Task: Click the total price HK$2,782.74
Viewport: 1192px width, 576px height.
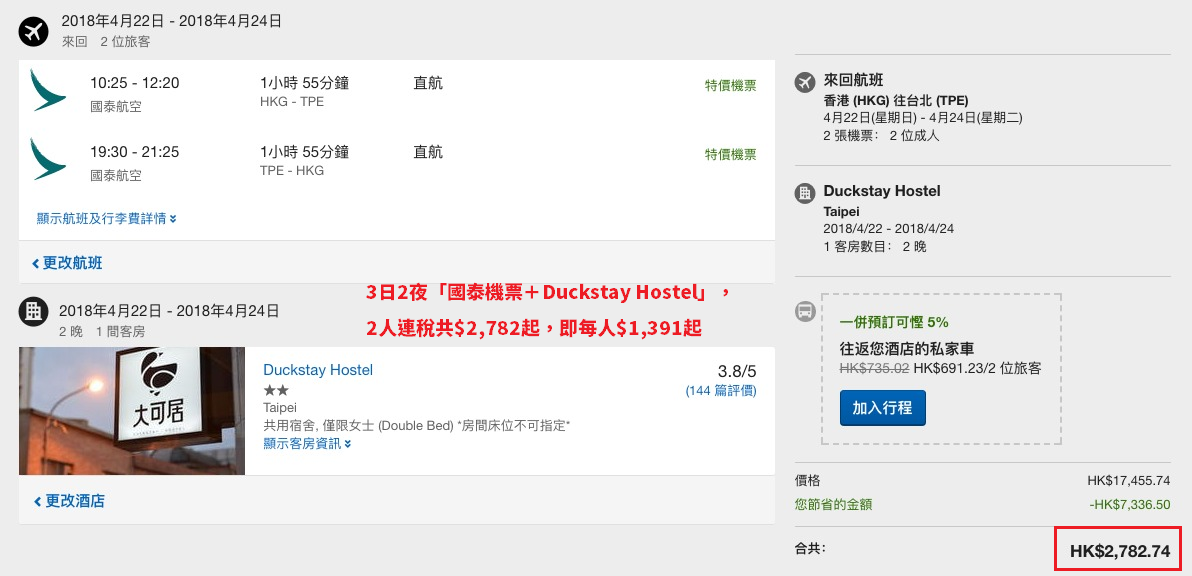Action: pos(1120,552)
